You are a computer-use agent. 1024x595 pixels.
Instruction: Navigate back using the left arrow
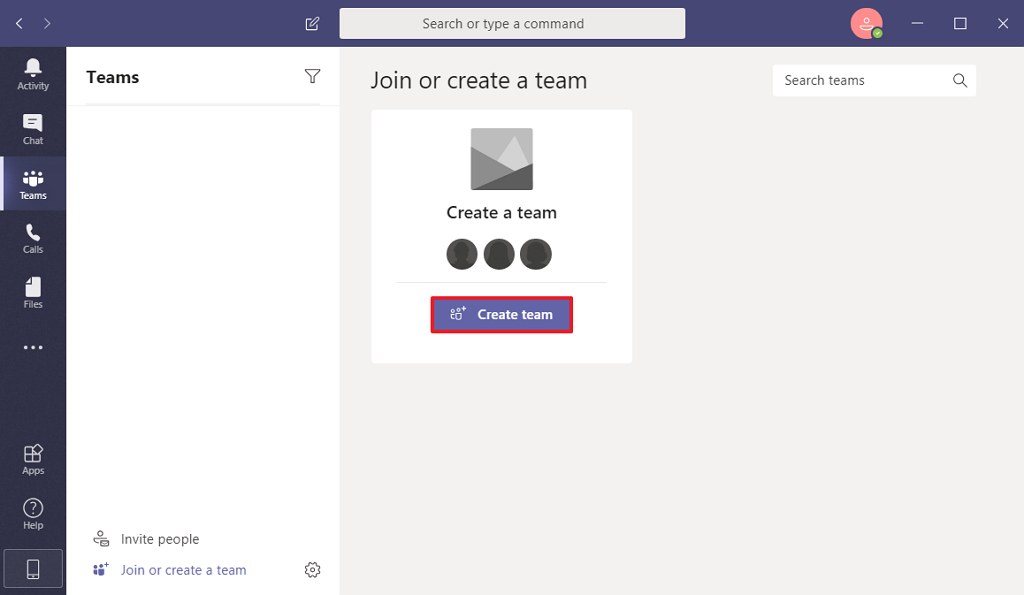(18, 22)
